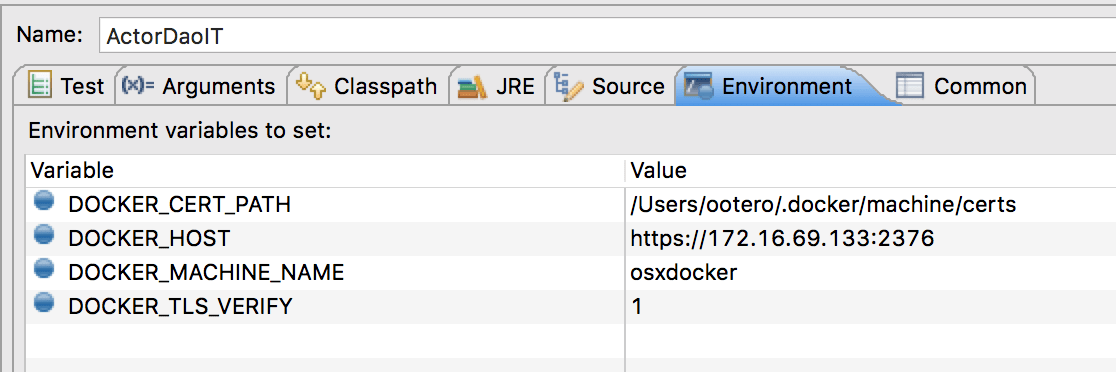Click the blue bullet icon beside DOCKER_CERT_PATH
The image size is (1116, 372).
click(44, 202)
